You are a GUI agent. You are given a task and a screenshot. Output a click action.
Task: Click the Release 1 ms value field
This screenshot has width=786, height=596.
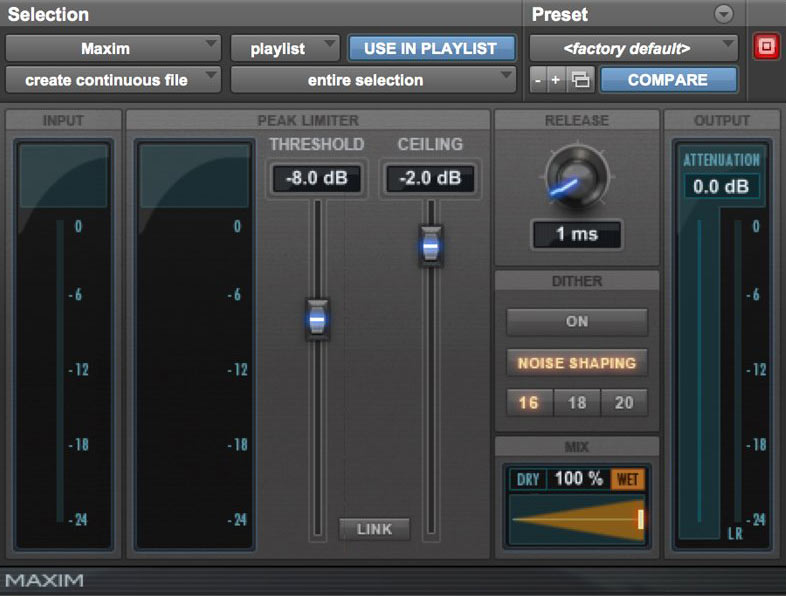(577, 234)
